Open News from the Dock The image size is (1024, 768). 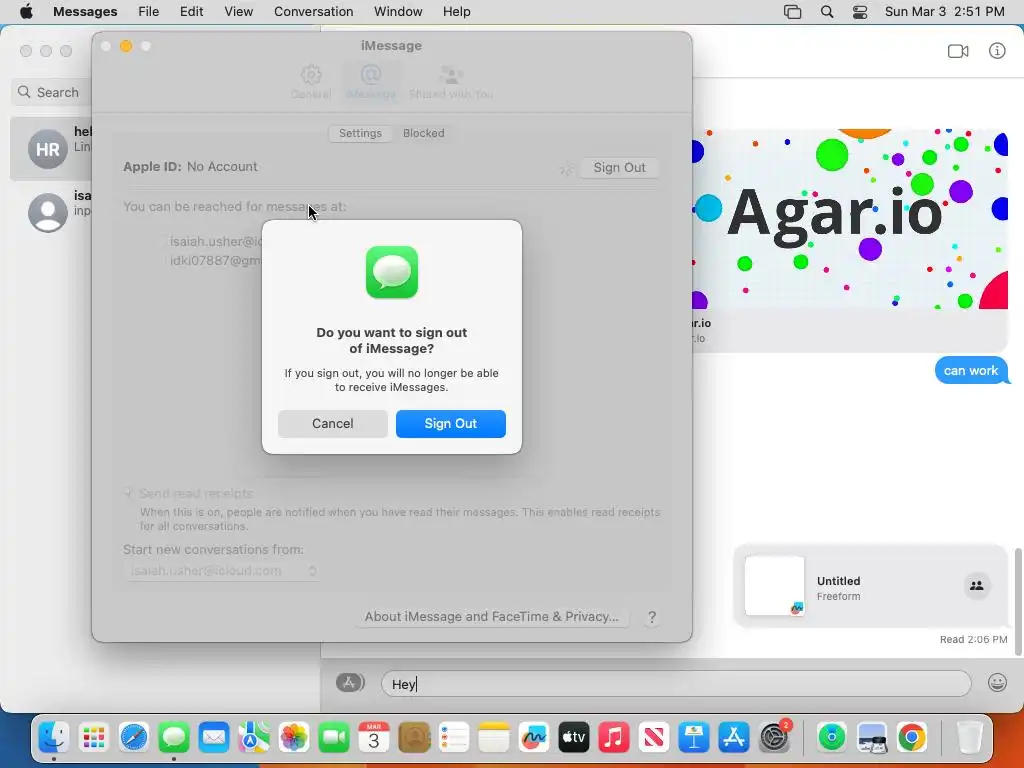[x=654, y=738]
